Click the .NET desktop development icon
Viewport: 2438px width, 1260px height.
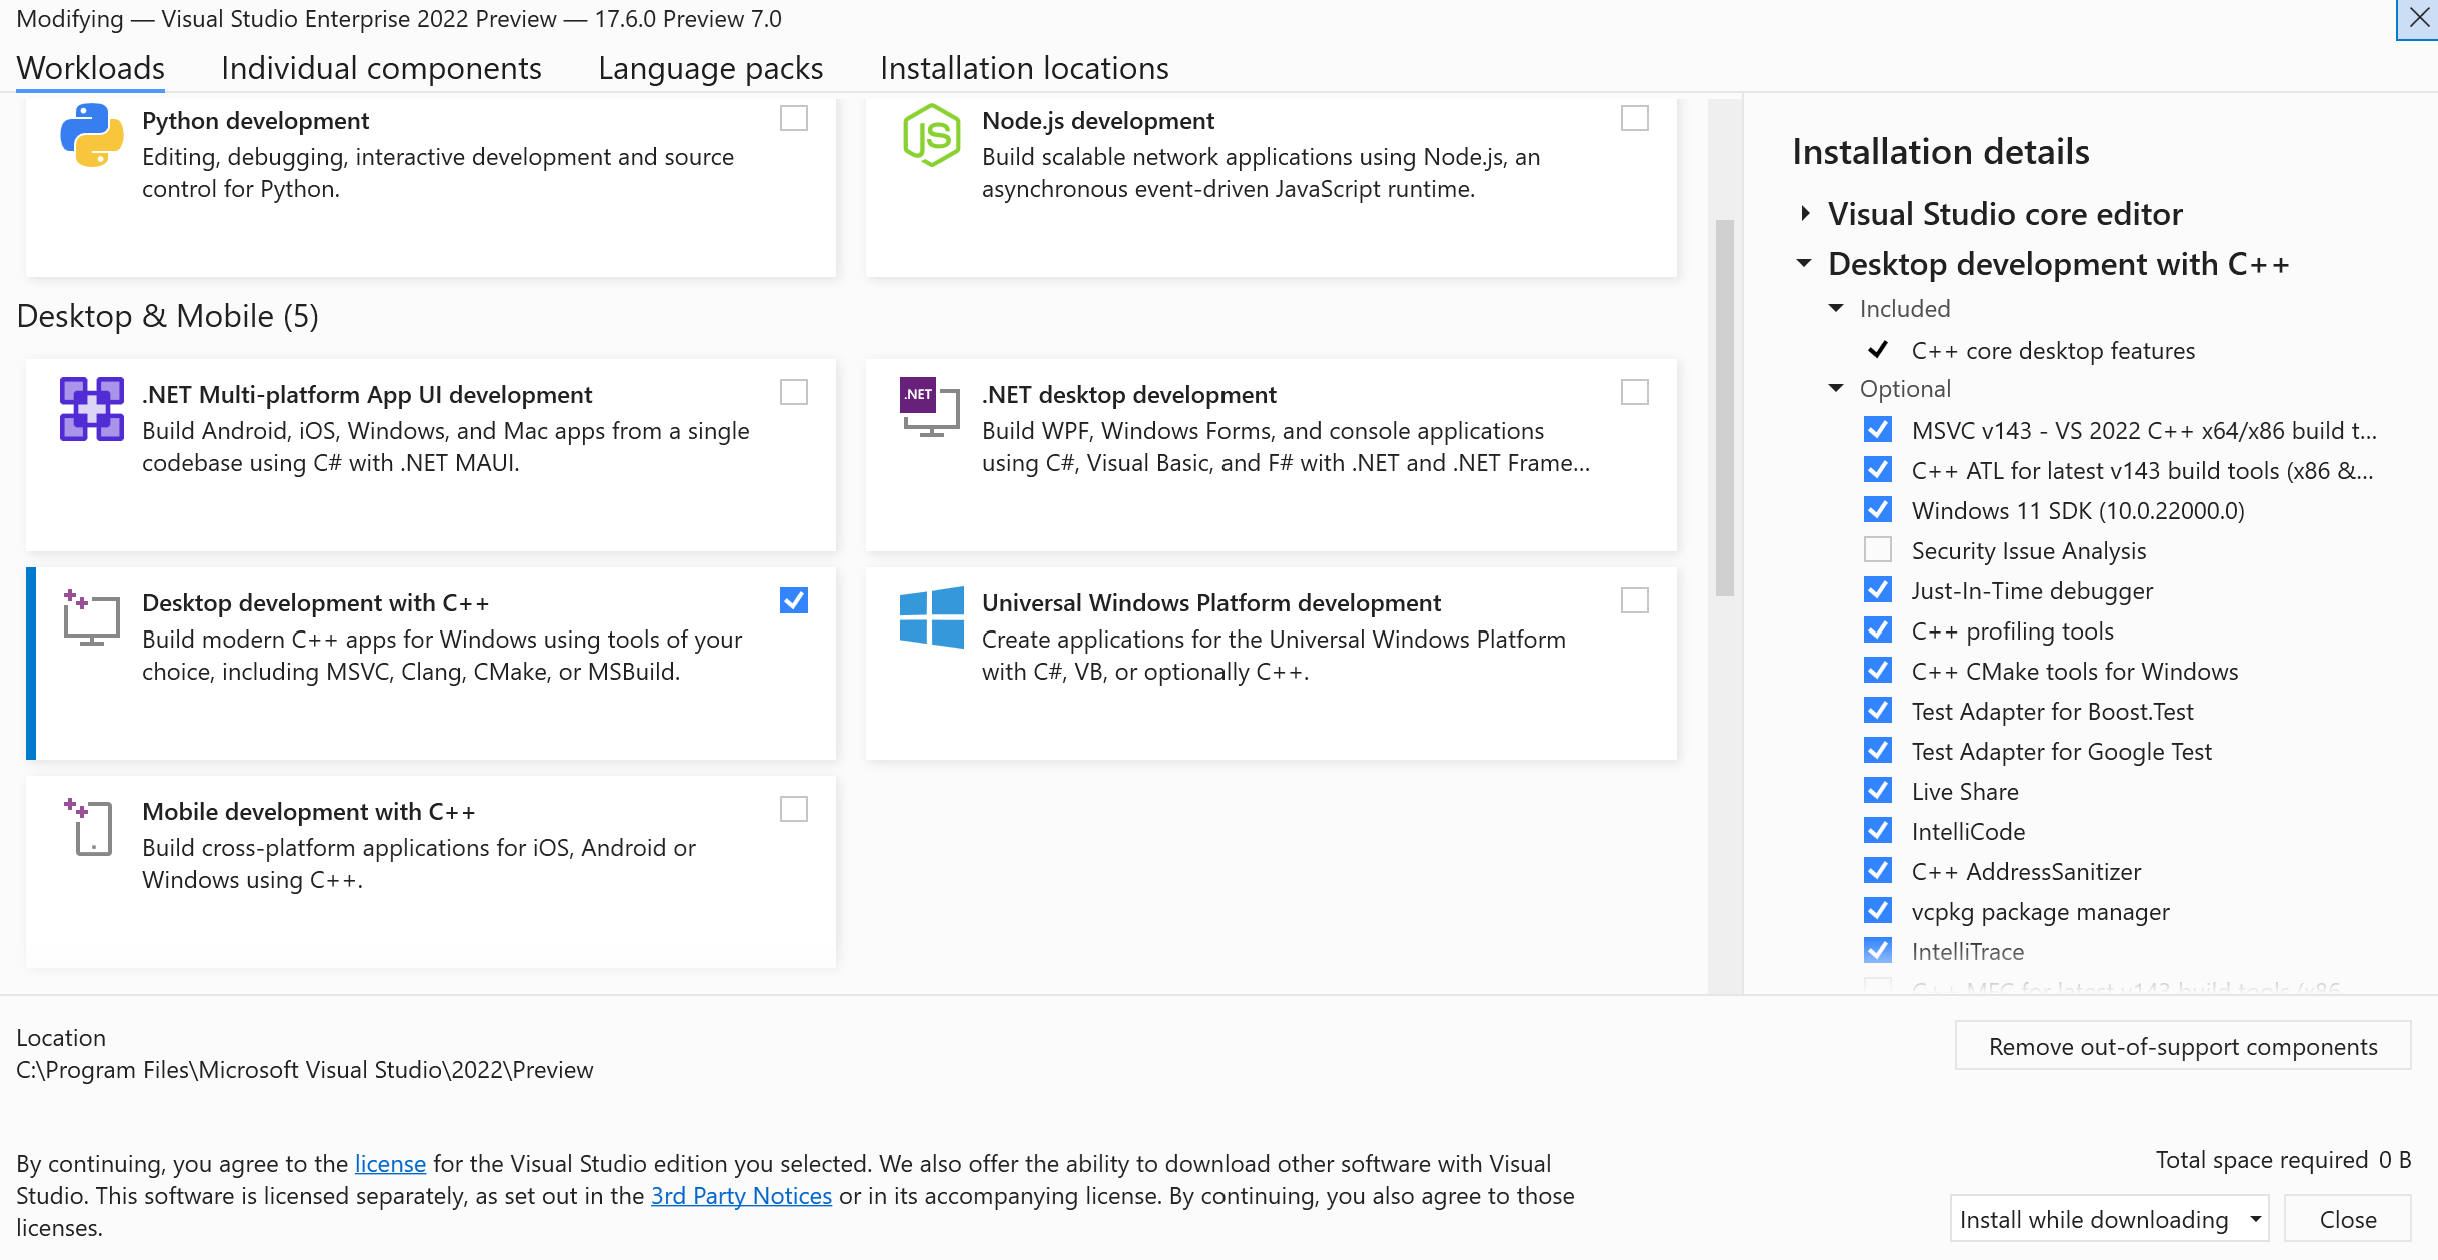(928, 413)
